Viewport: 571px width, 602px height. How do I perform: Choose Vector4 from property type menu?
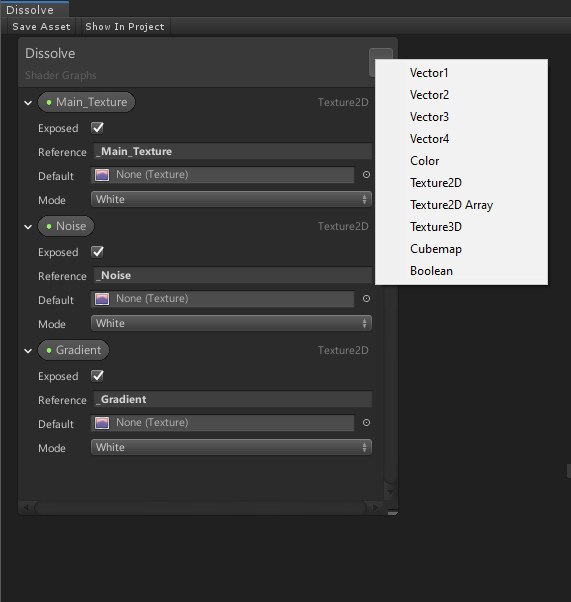(x=461, y=139)
